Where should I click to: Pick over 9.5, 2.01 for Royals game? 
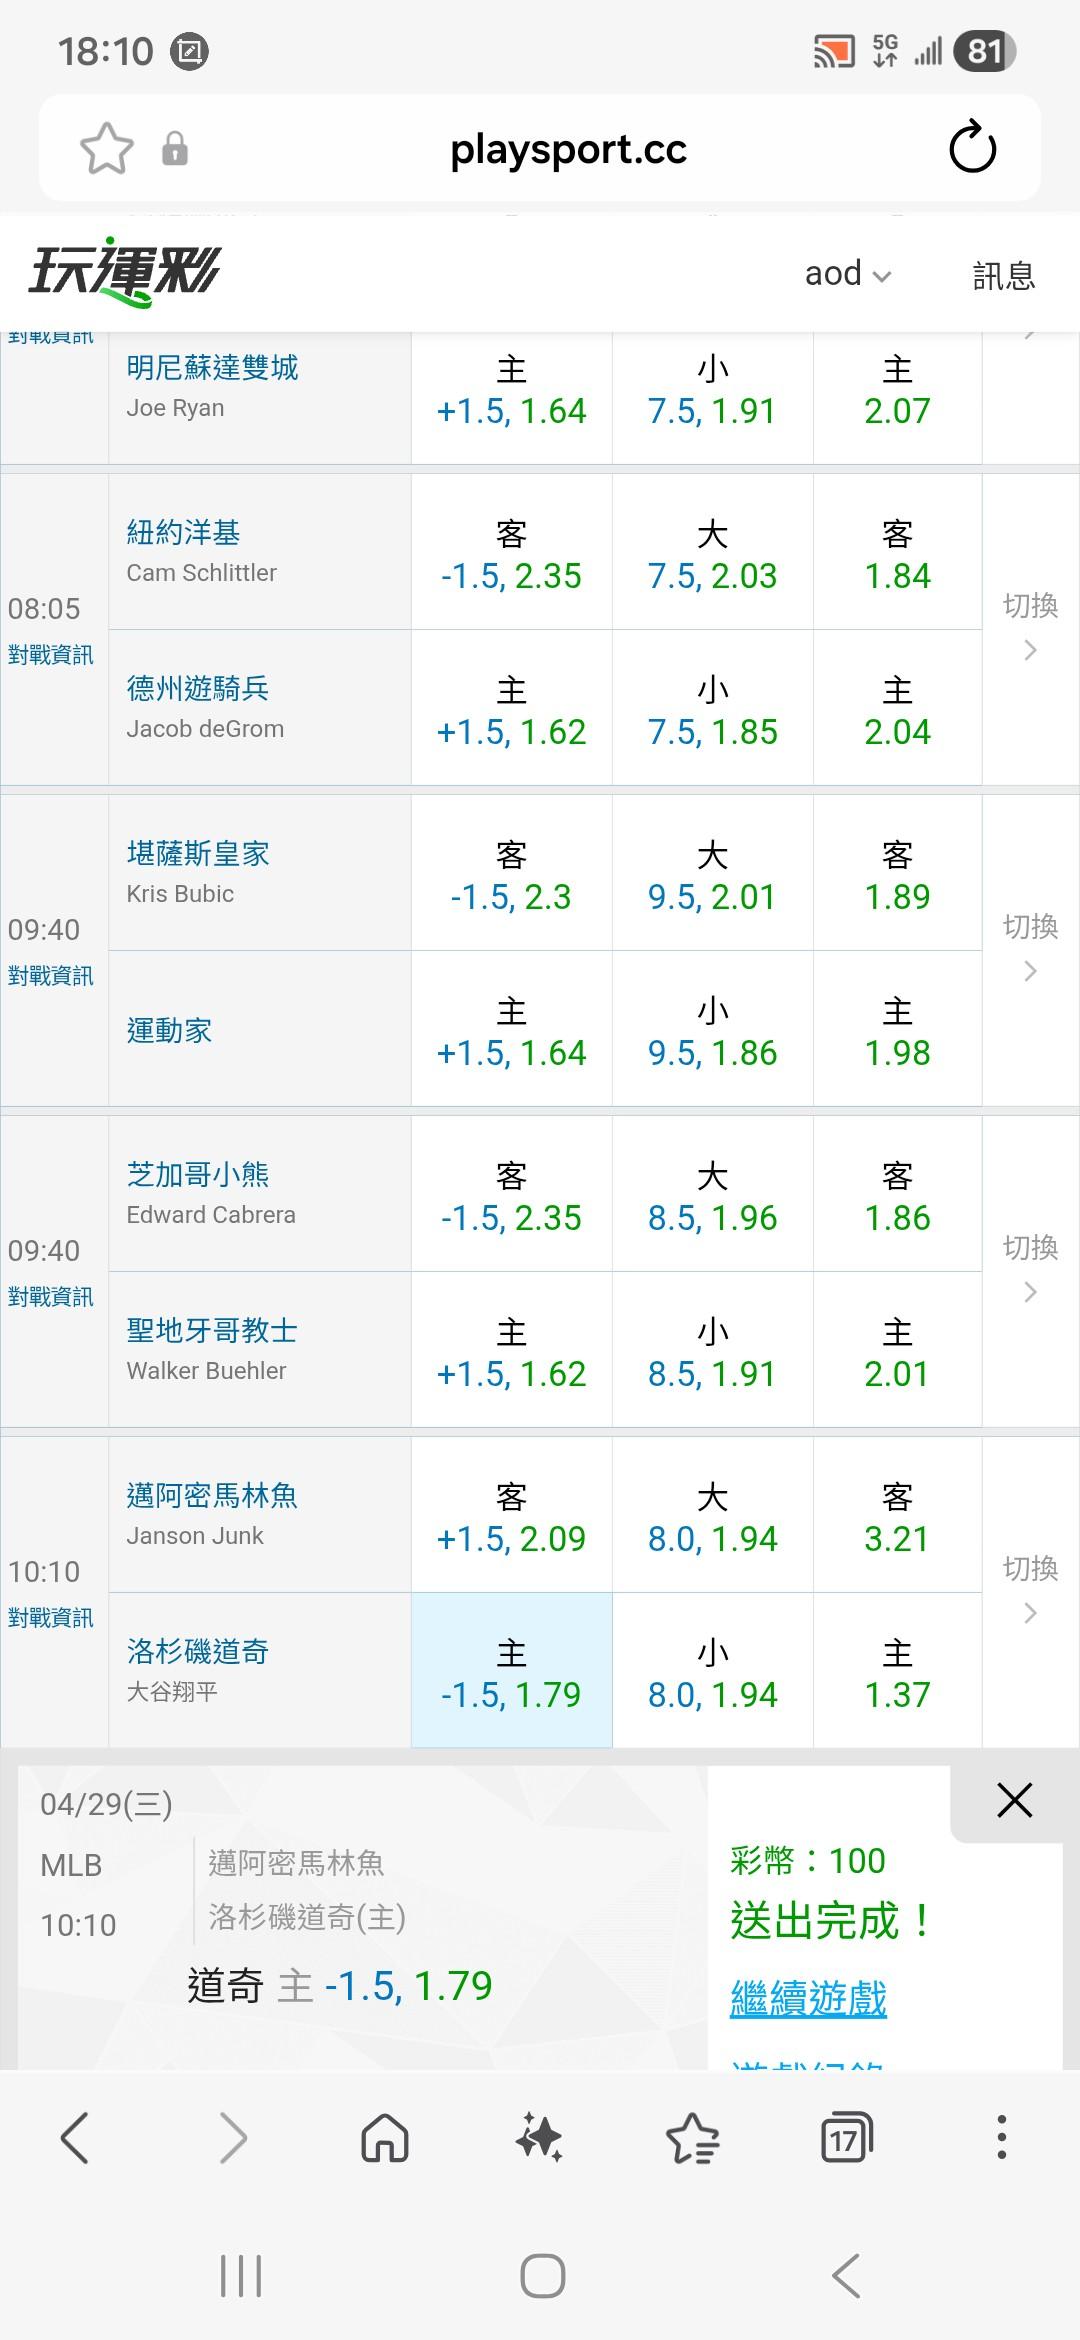712,874
